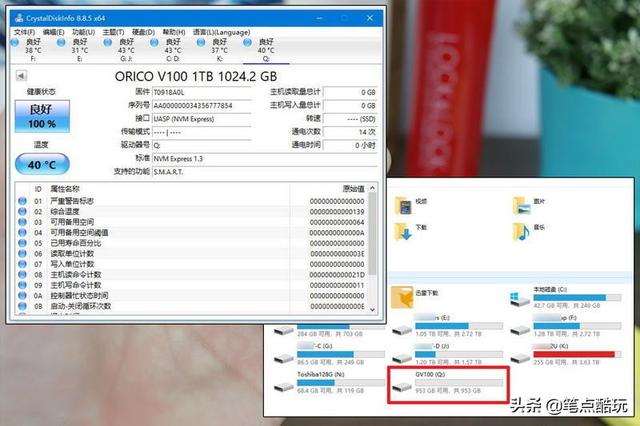
Task: Click the supported features field S.M.A.R.T.
Action: (x=264, y=172)
